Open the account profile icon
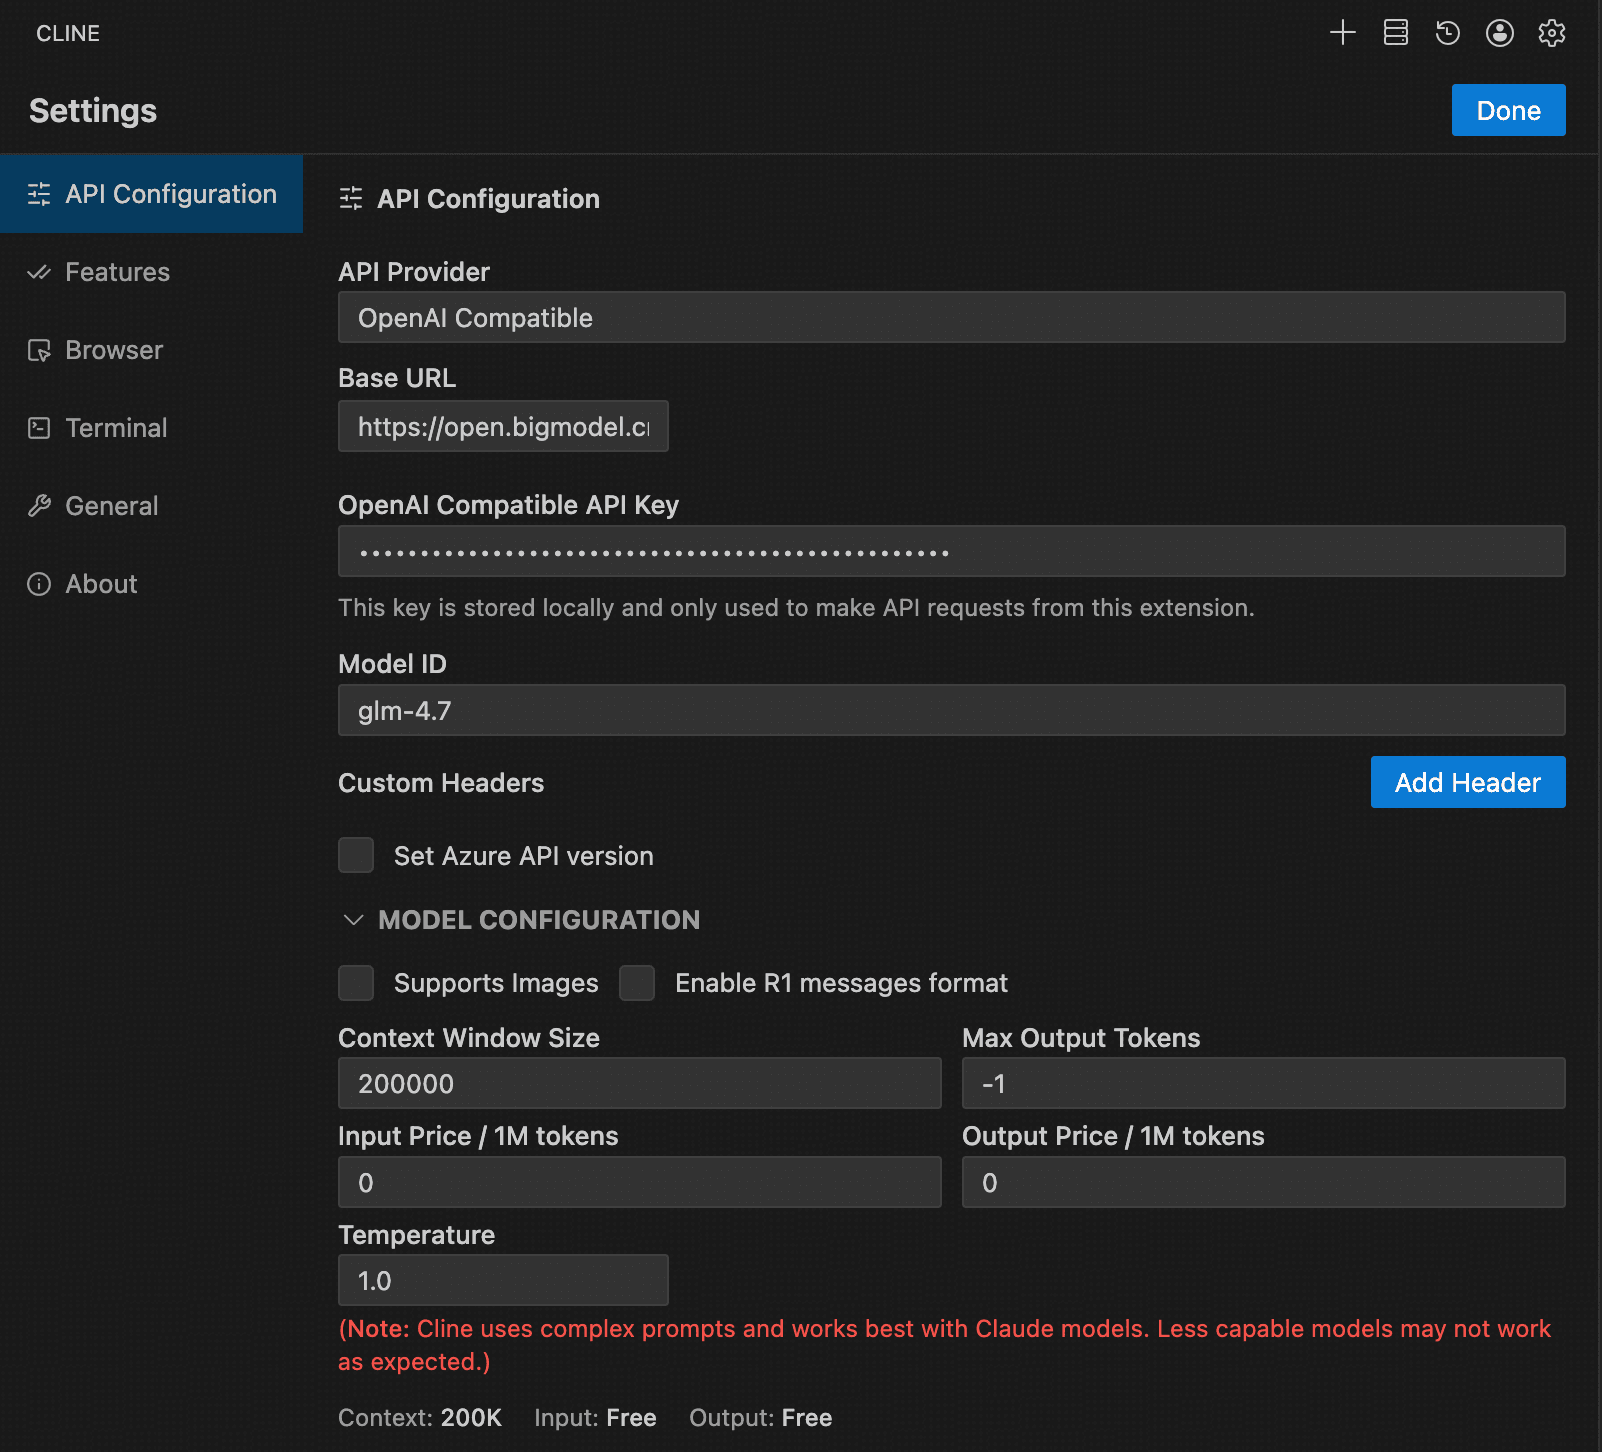The height and width of the screenshot is (1452, 1602). pos(1499,33)
